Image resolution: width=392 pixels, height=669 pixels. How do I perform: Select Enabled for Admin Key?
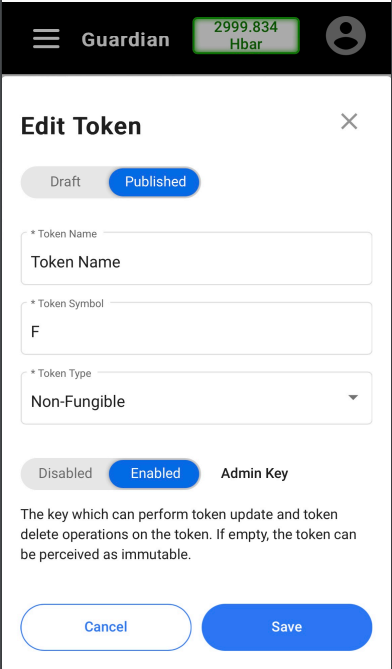click(155, 474)
